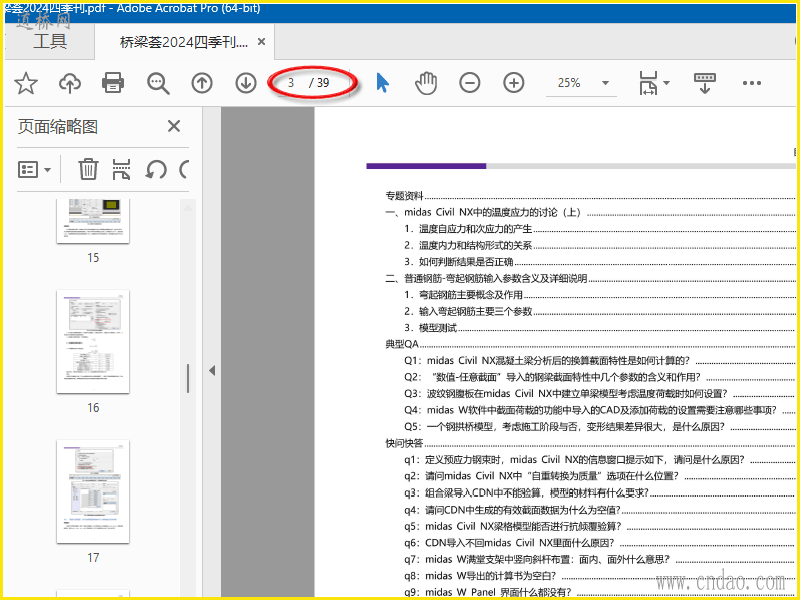
Task: Click 2. 输入弯起钢筋主要三个参数 line
Action: 468,311
